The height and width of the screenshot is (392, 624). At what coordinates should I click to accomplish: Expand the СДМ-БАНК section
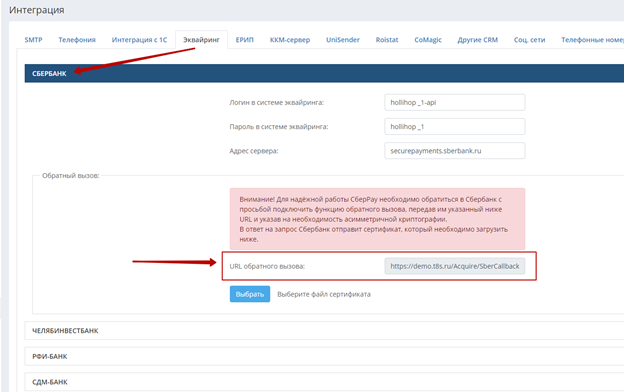click(x=324, y=382)
